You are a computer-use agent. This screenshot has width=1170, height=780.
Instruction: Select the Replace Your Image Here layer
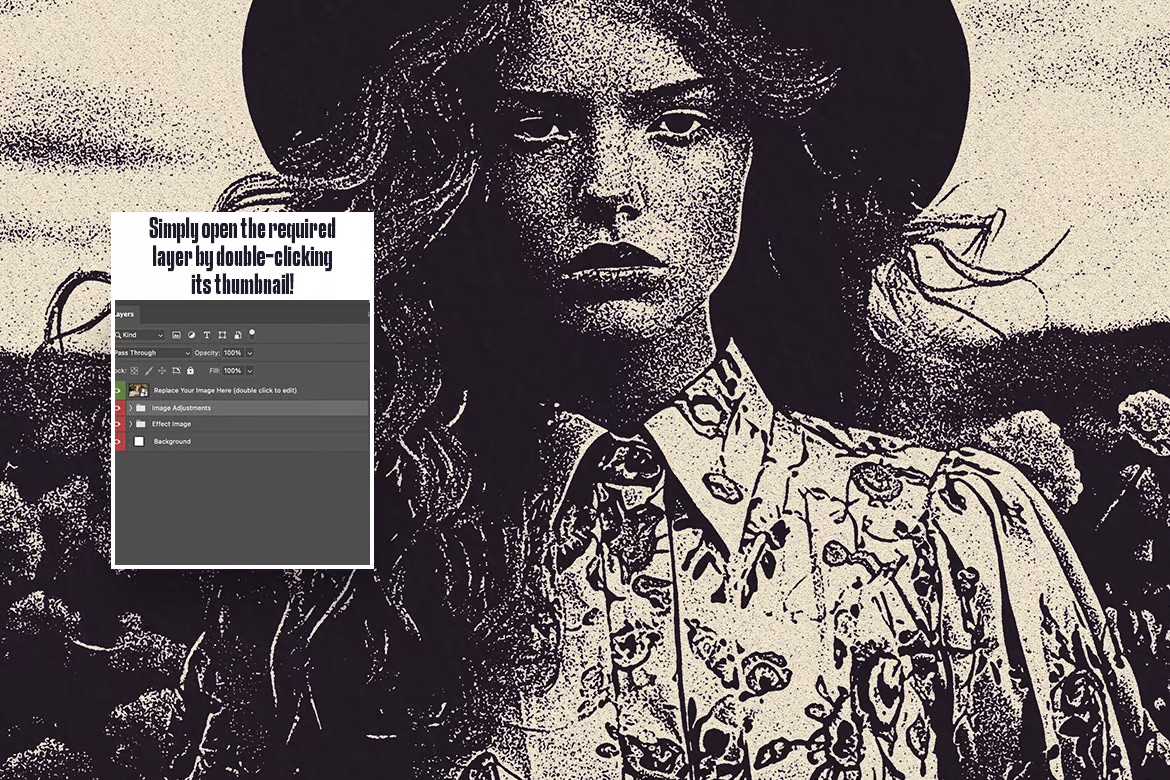pos(220,390)
